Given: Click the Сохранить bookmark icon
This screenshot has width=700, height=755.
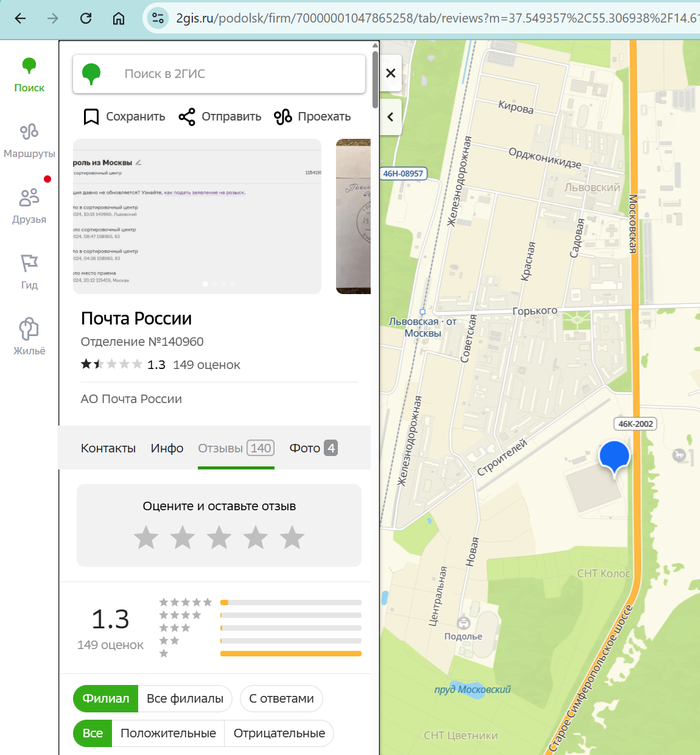Looking at the screenshot, I should 91,117.
